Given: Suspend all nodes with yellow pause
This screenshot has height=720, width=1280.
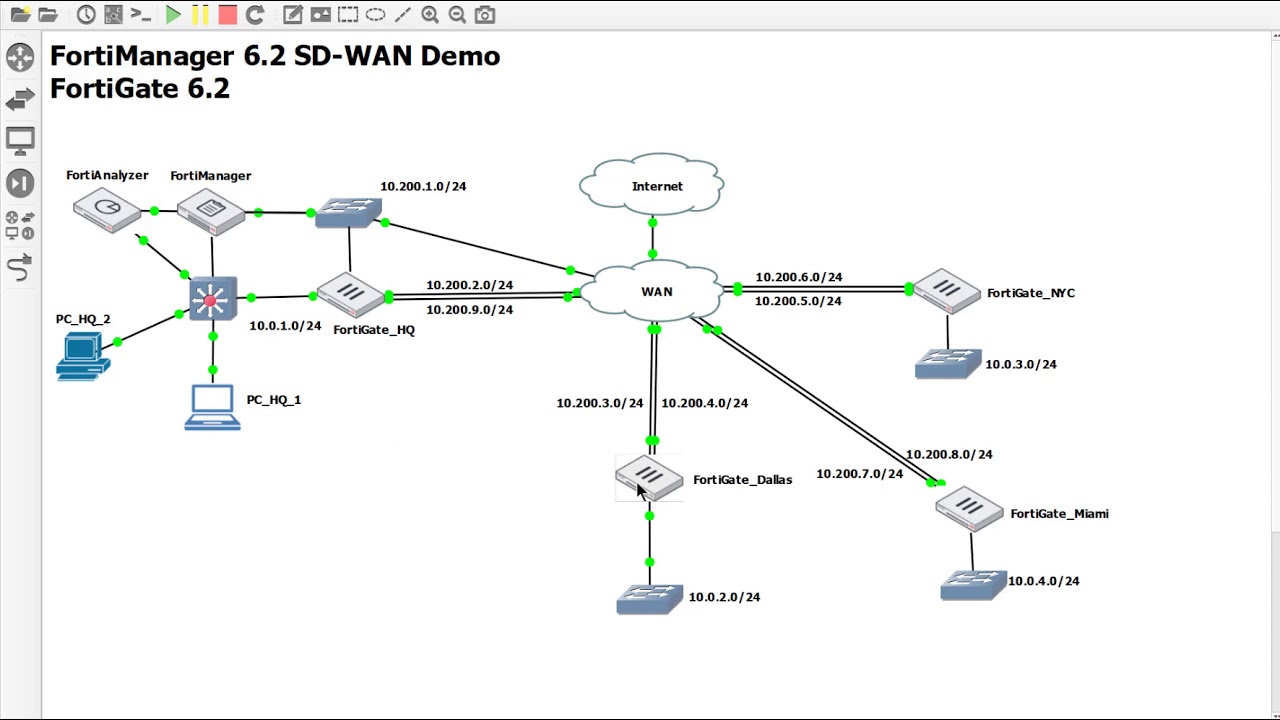Looking at the screenshot, I should coord(200,15).
